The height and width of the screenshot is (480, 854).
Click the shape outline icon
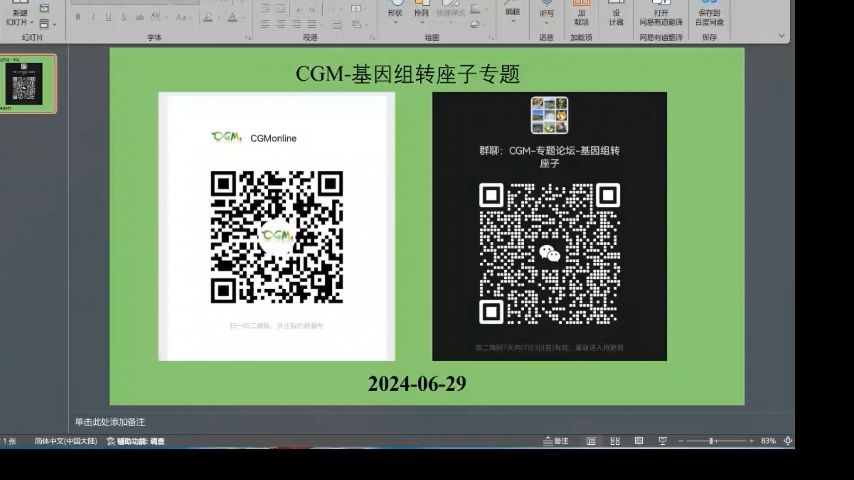[476, 9]
